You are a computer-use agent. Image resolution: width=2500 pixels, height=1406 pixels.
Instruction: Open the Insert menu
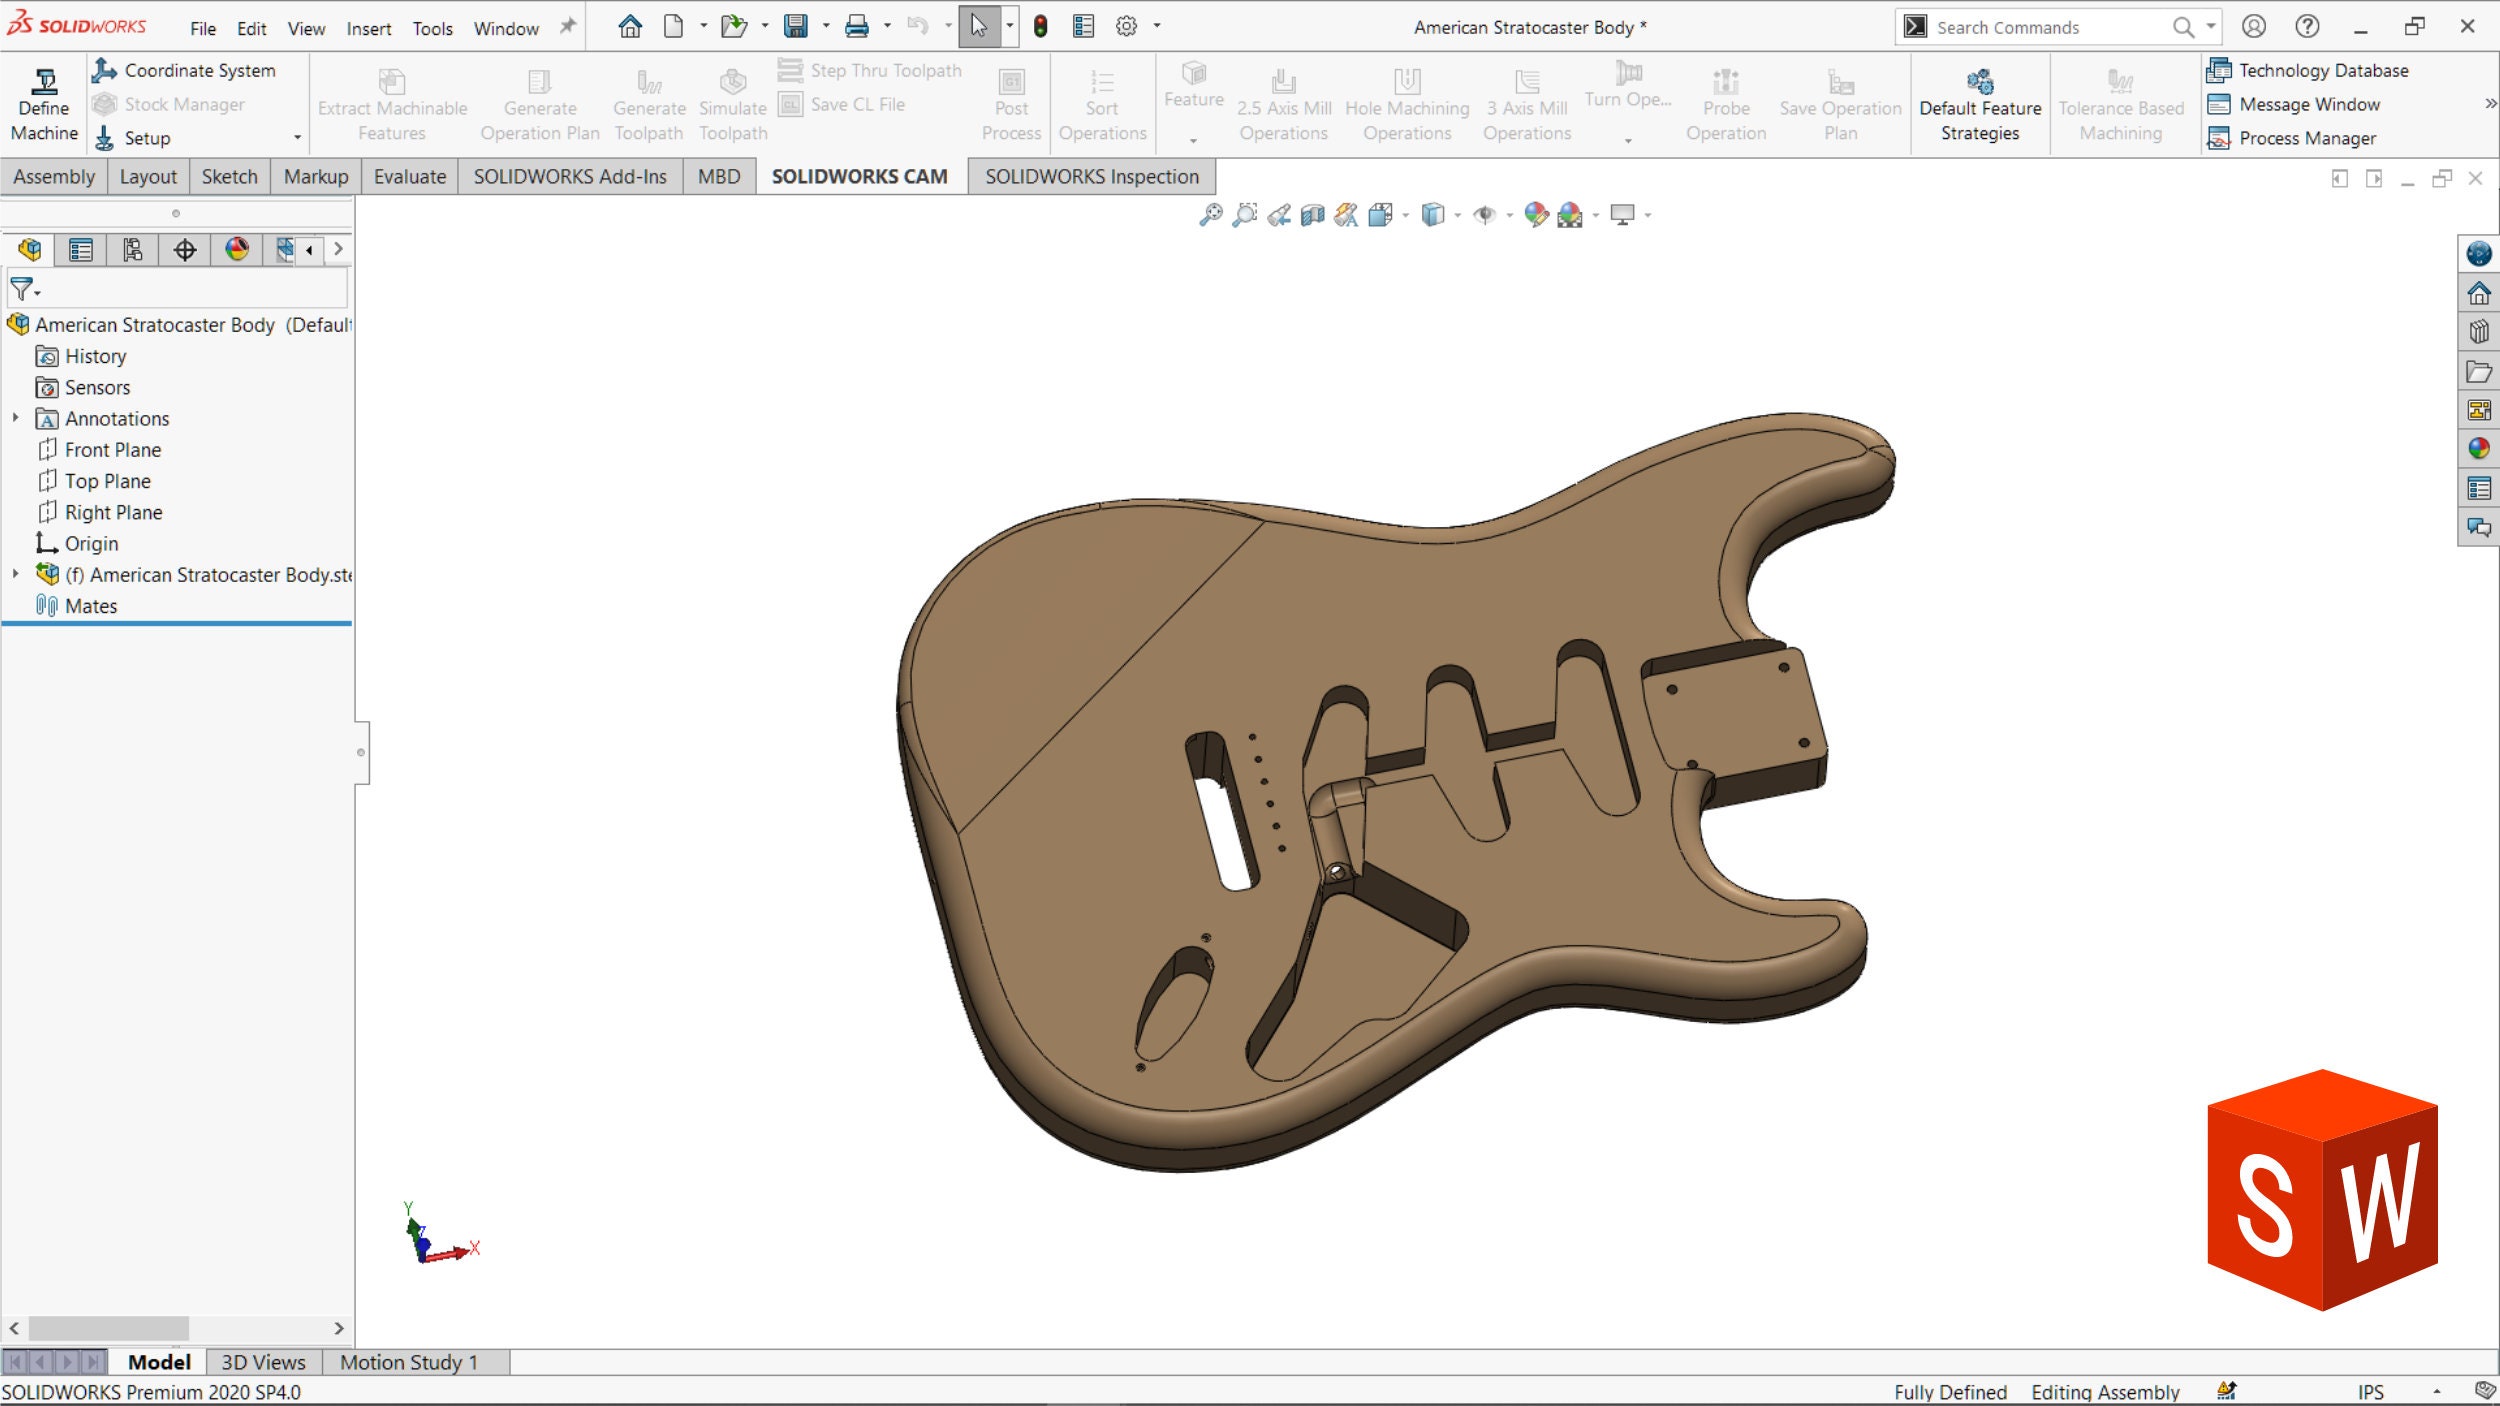[x=369, y=28]
